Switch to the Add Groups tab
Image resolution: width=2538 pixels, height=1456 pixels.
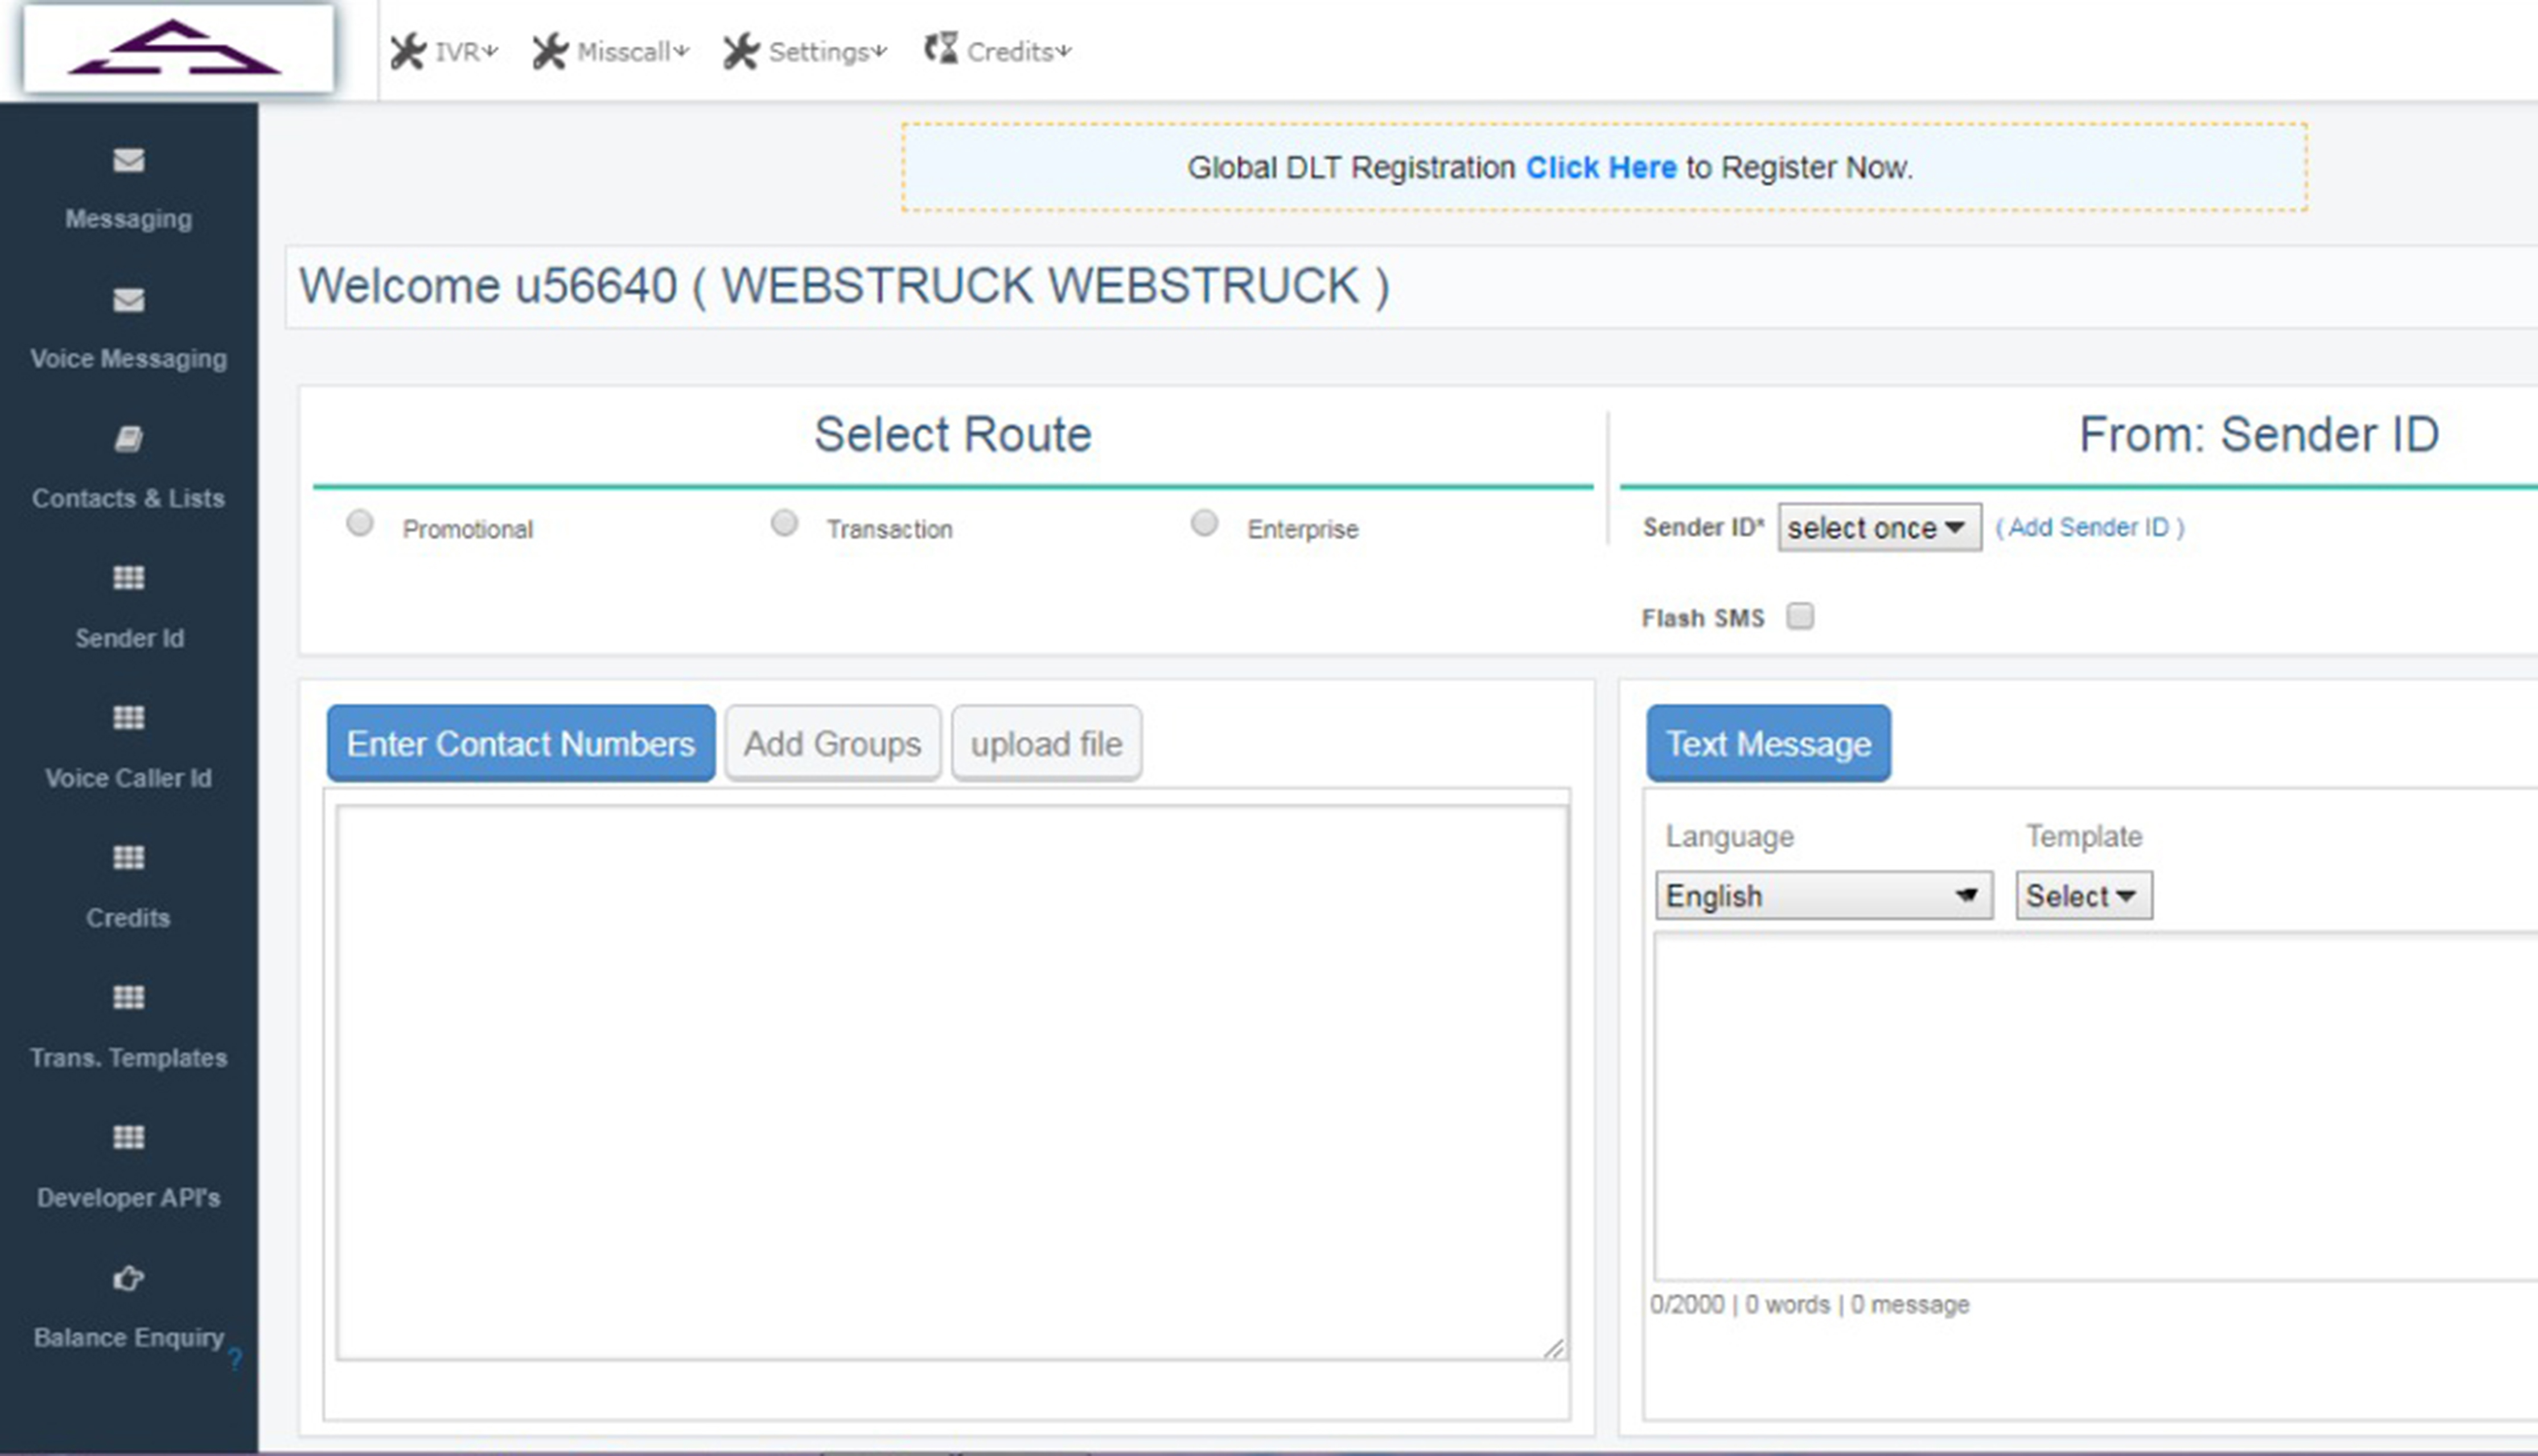pyautogui.click(x=832, y=743)
